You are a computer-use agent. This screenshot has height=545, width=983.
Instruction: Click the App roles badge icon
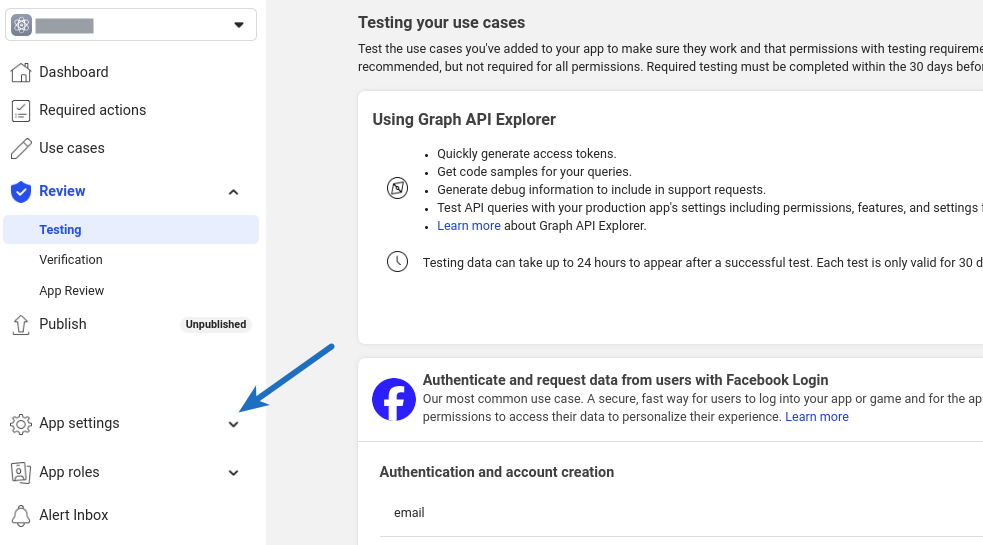coord(21,472)
